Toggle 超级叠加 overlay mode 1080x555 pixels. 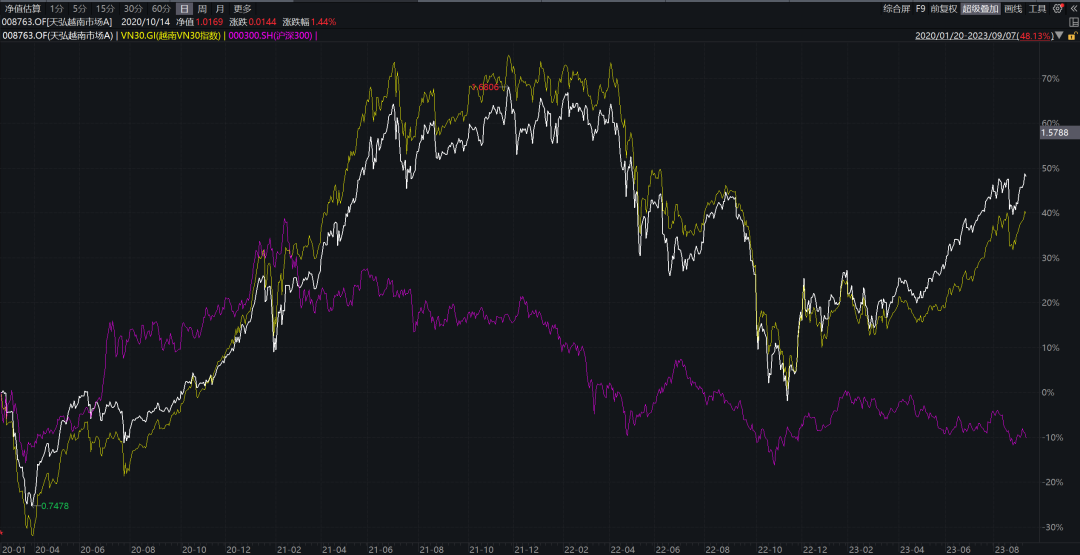point(980,9)
